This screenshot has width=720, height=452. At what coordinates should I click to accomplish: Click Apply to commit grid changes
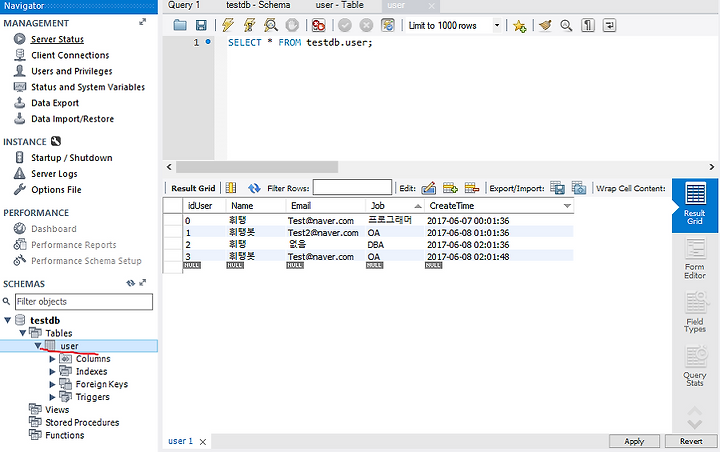pyautogui.click(x=634, y=441)
